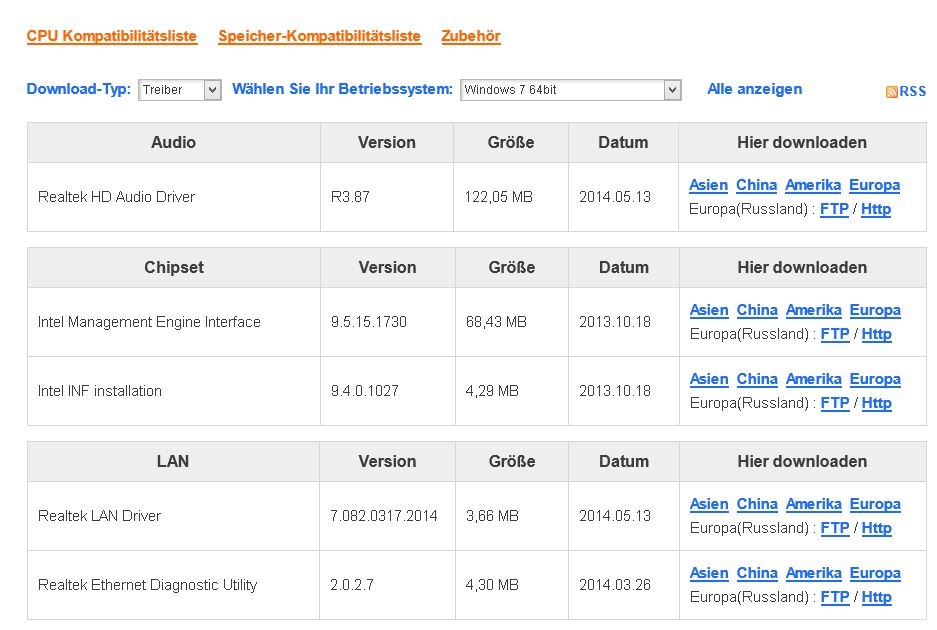Click the RSS feed icon

891,92
